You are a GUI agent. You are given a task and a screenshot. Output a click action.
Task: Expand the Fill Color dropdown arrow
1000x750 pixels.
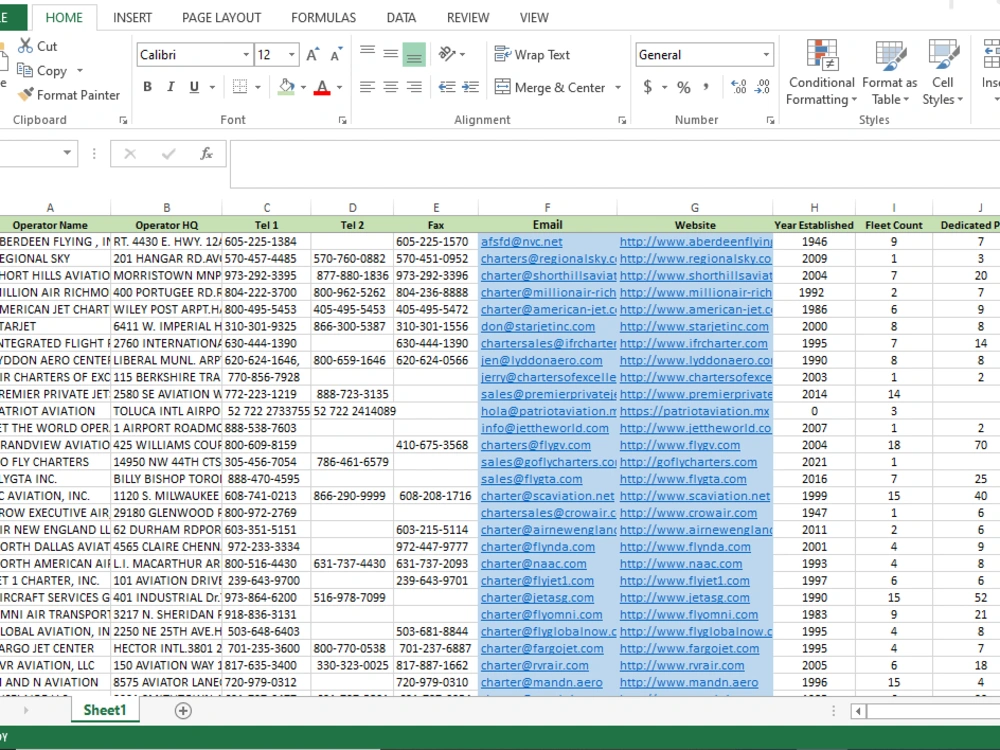303,87
